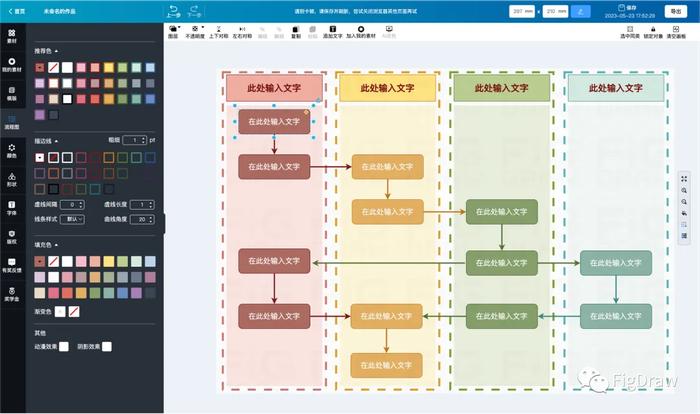700x414 pixels.
Task: Click the 加入我的素材 icon
Action: coord(361,29)
